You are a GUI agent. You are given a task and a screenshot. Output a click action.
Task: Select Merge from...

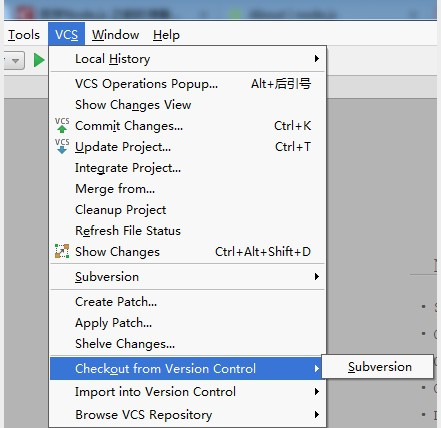point(188,189)
